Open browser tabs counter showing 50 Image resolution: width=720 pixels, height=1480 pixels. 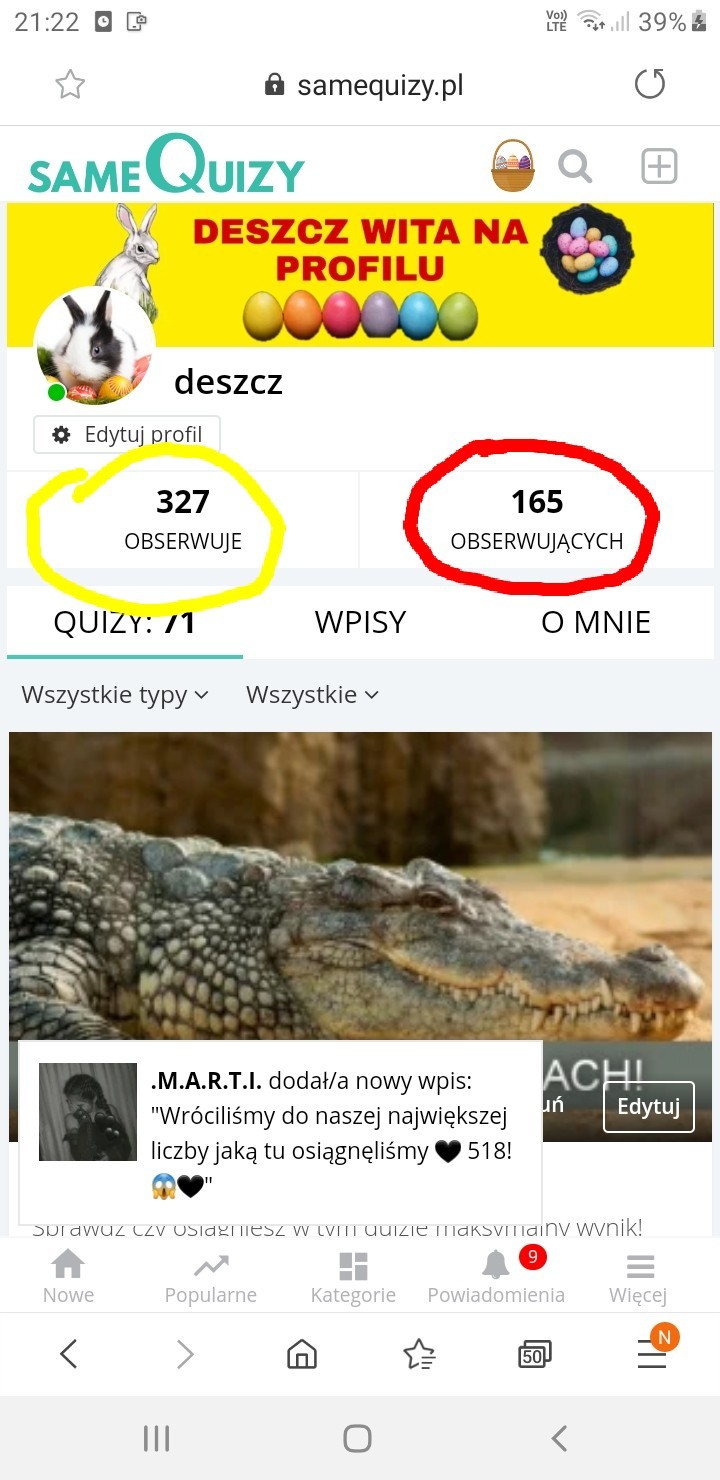point(535,1355)
